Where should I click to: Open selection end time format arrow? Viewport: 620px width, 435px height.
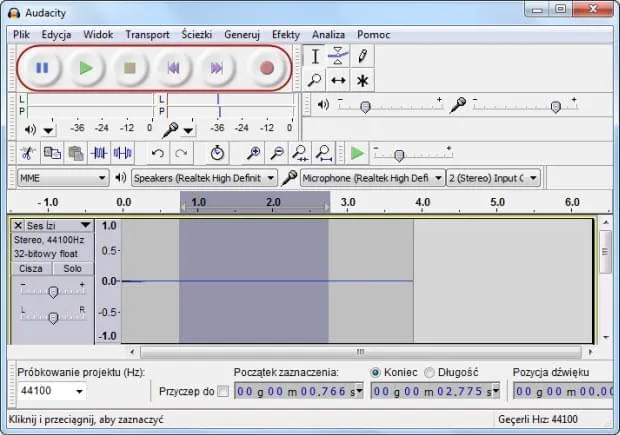click(x=495, y=391)
